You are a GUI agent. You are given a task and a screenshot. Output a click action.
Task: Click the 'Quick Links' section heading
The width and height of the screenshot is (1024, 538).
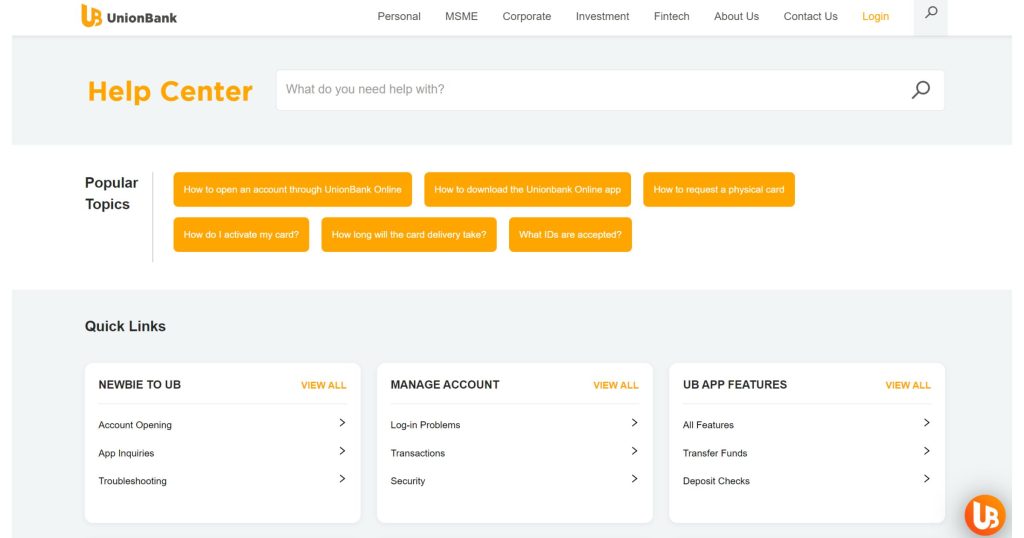125,326
